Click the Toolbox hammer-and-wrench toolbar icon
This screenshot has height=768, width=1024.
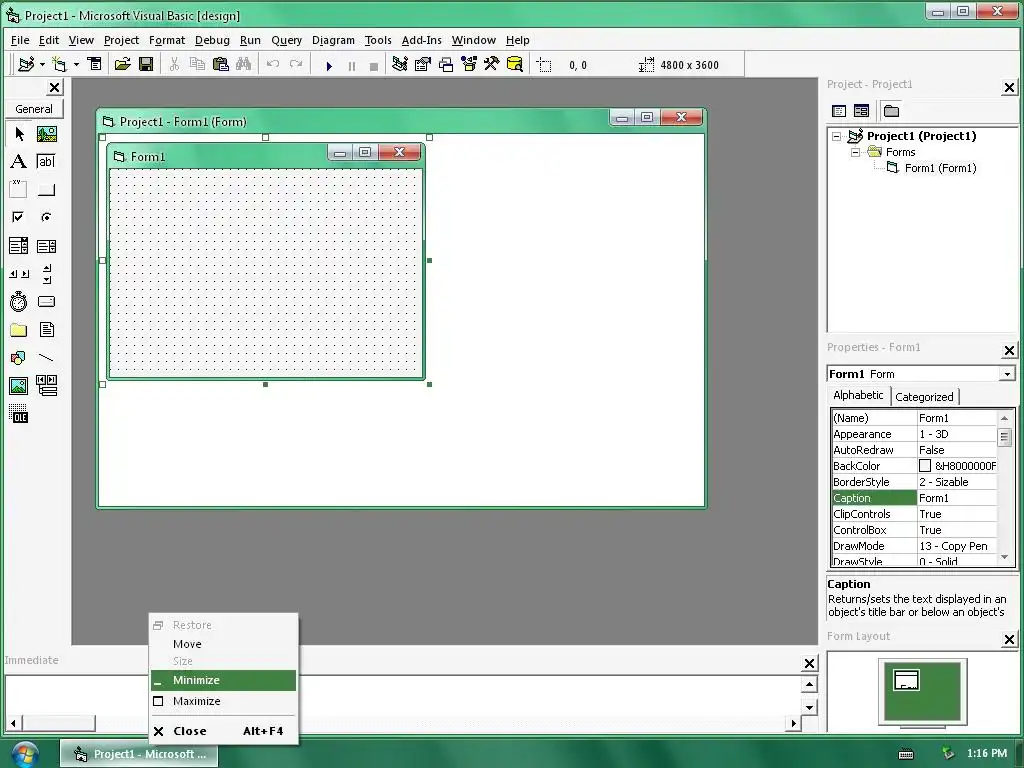(x=491, y=64)
